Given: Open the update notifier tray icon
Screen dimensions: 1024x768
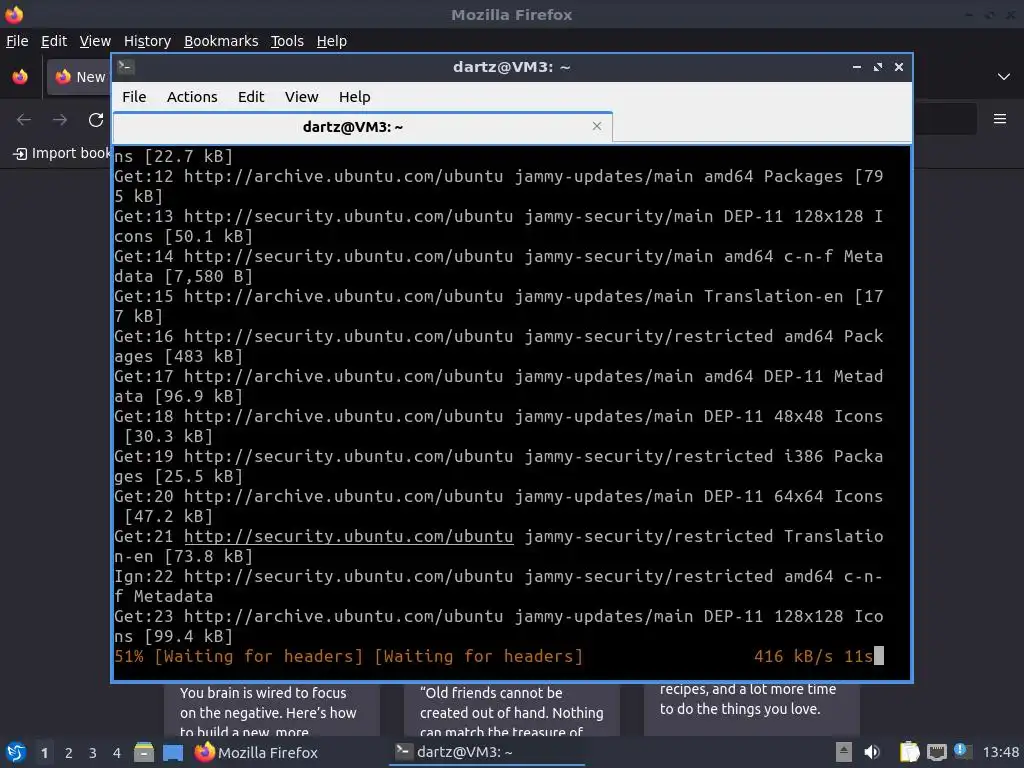Looking at the screenshot, I should click(x=961, y=751).
